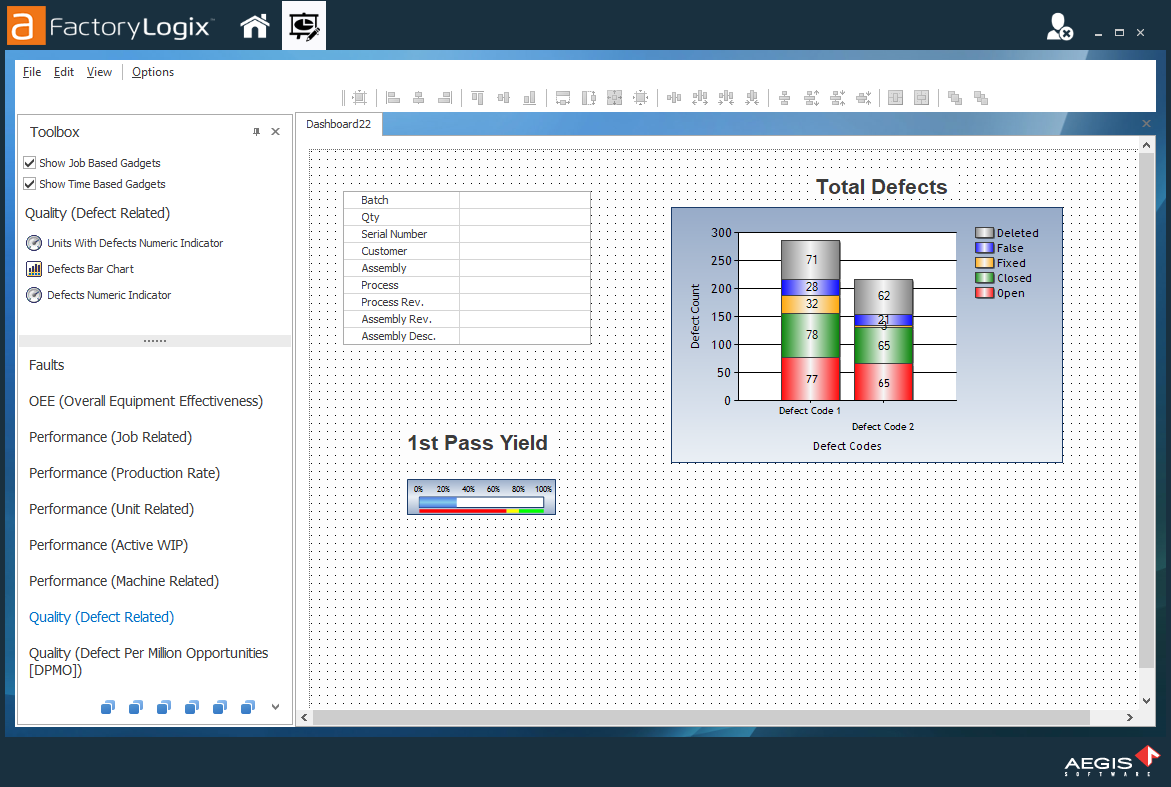The width and height of the screenshot is (1171, 787).
Task: Uncheck Show Job Based Gadgets
Action: pyautogui.click(x=30, y=162)
